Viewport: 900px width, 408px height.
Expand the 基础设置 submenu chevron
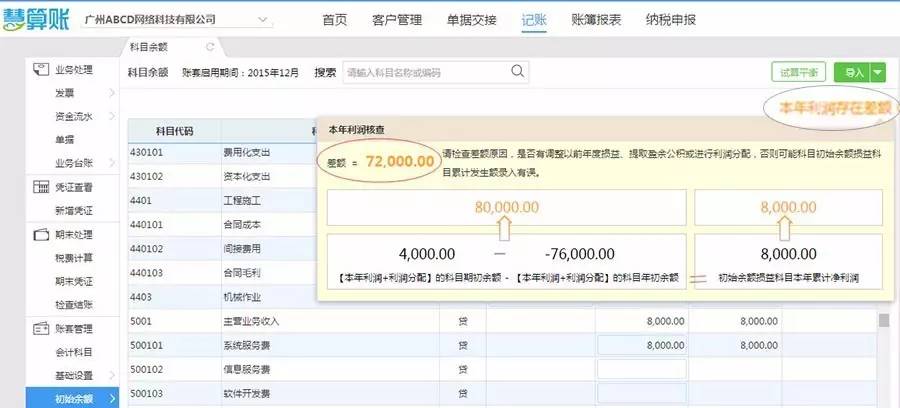point(111,375)
